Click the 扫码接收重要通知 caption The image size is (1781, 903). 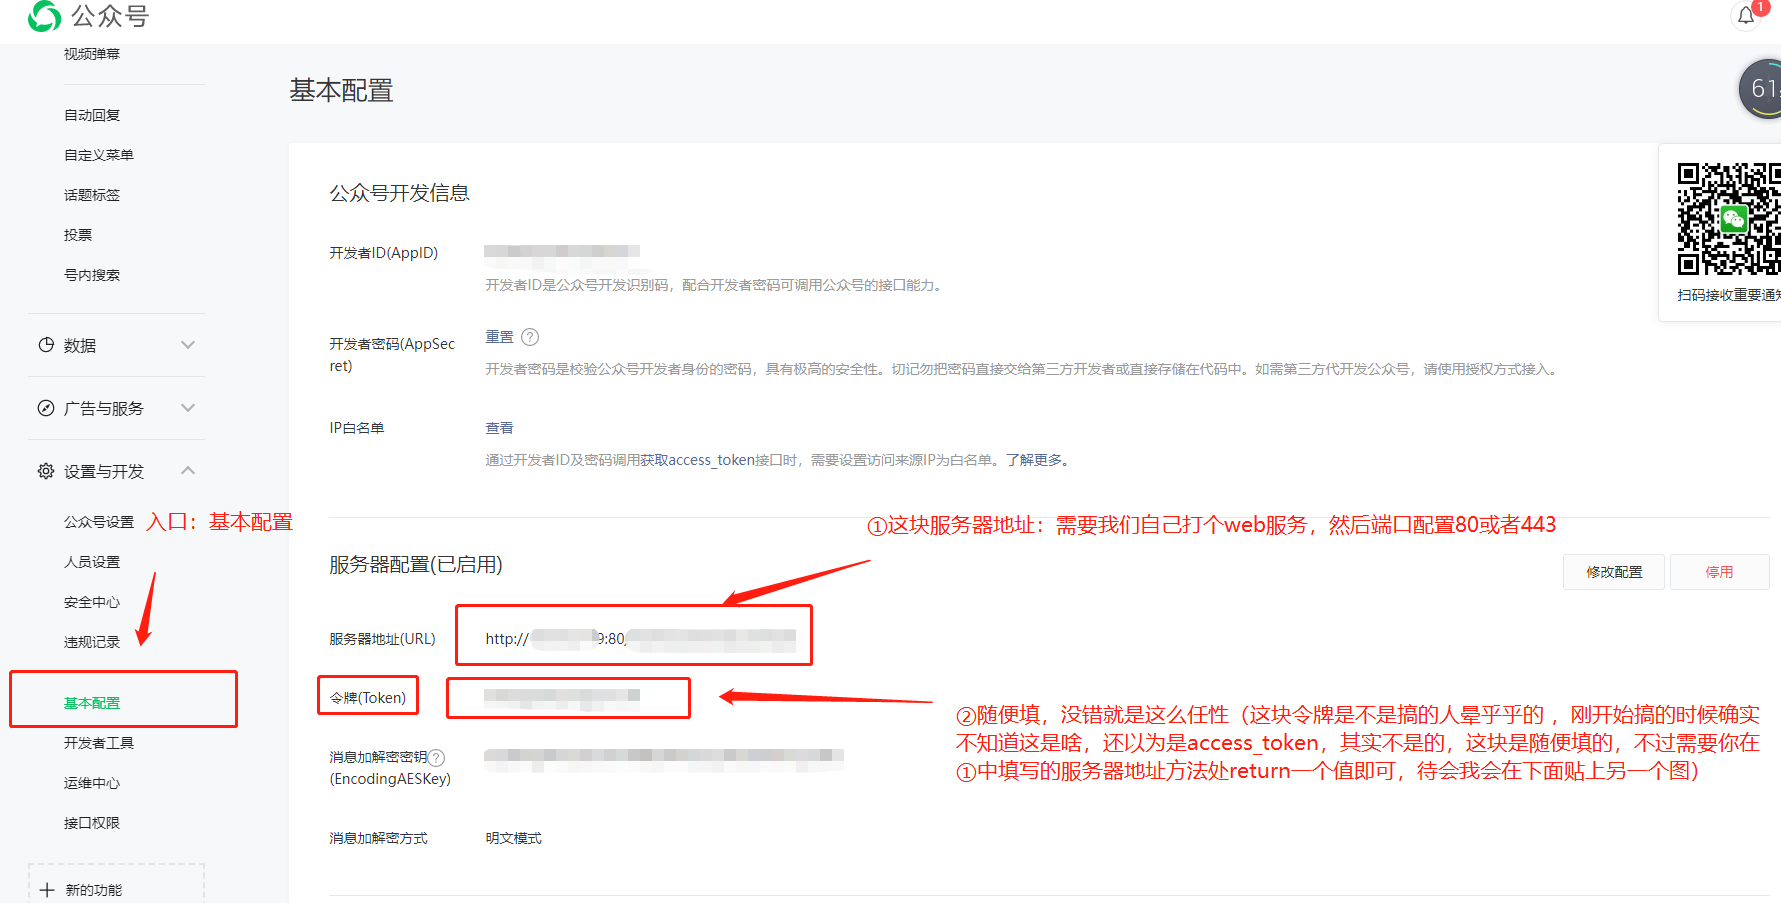(1729, 295)
